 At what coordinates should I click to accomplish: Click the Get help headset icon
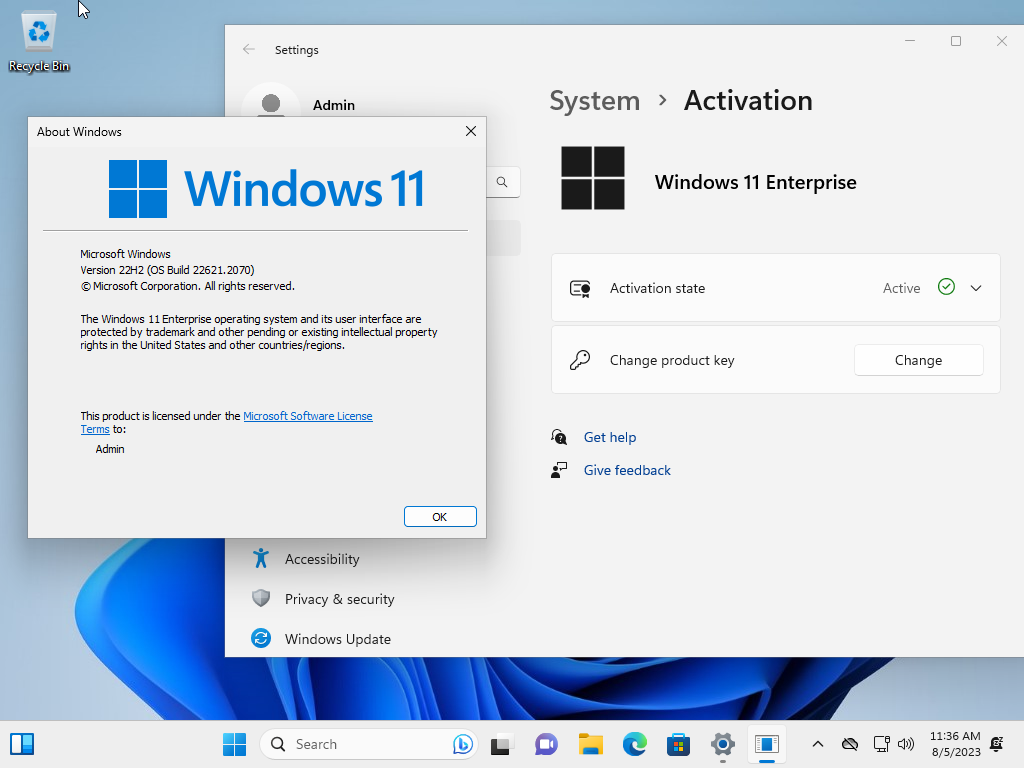pyautogui.click(x=559, y=437)
